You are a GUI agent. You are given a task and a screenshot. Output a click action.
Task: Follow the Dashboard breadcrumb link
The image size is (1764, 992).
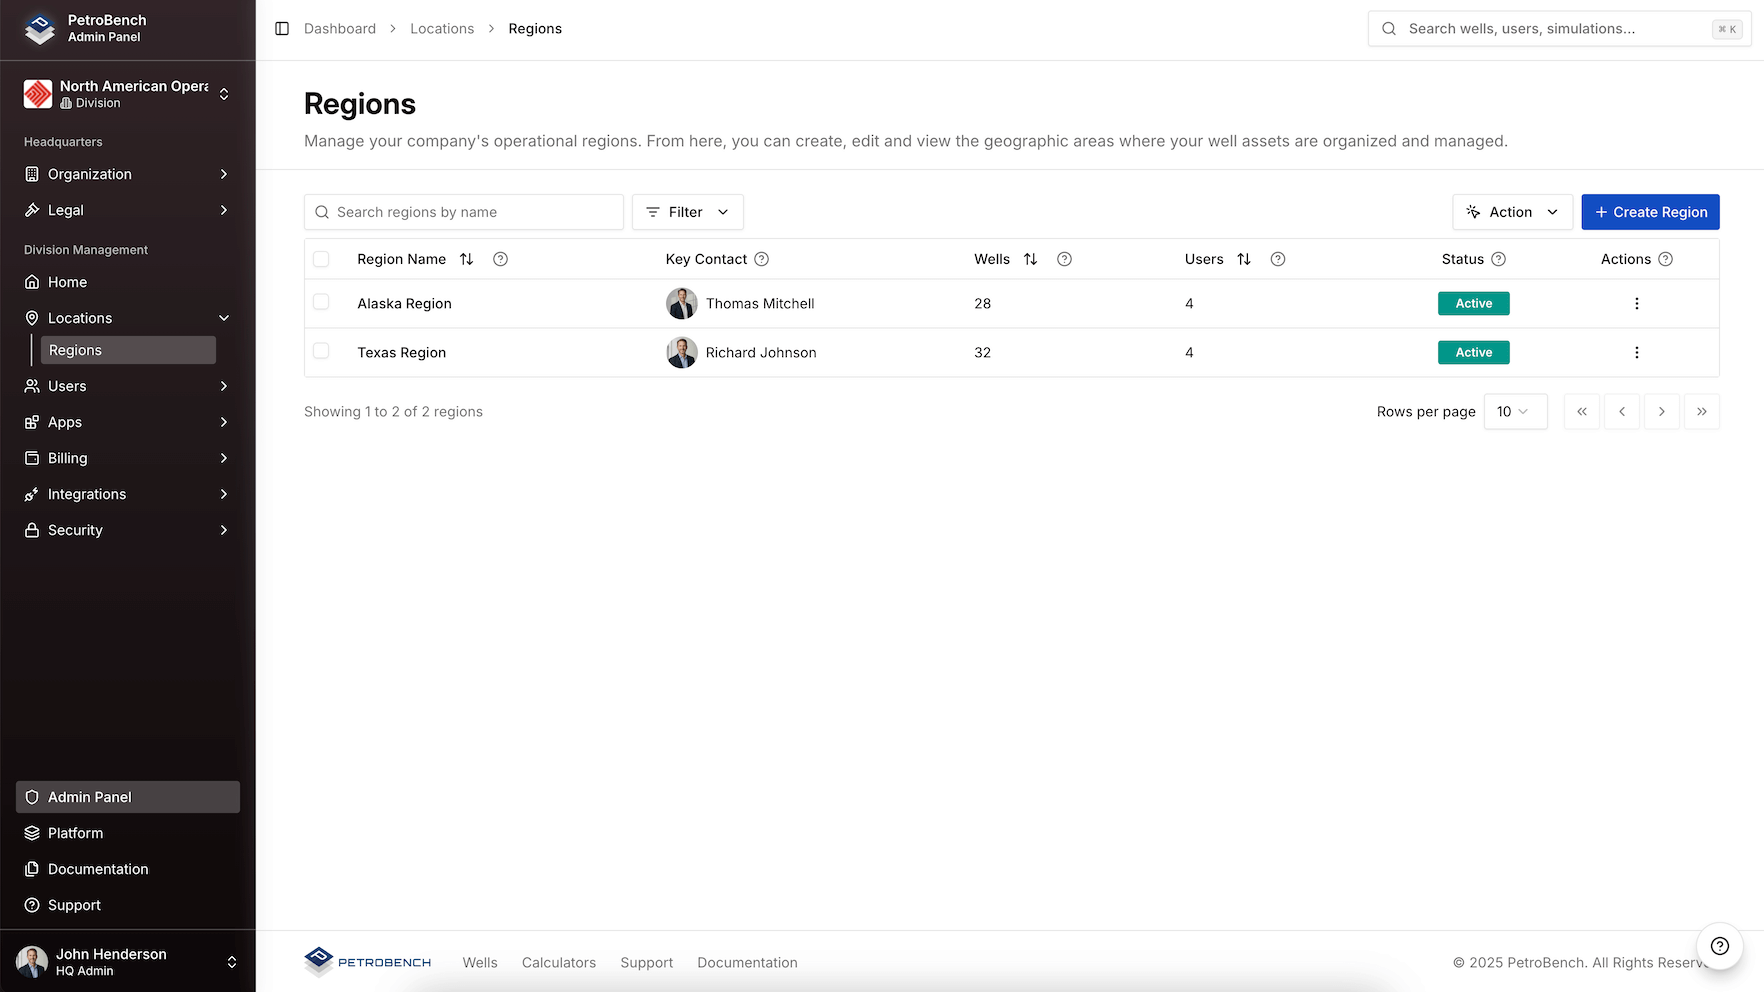[x=339, y=29]
